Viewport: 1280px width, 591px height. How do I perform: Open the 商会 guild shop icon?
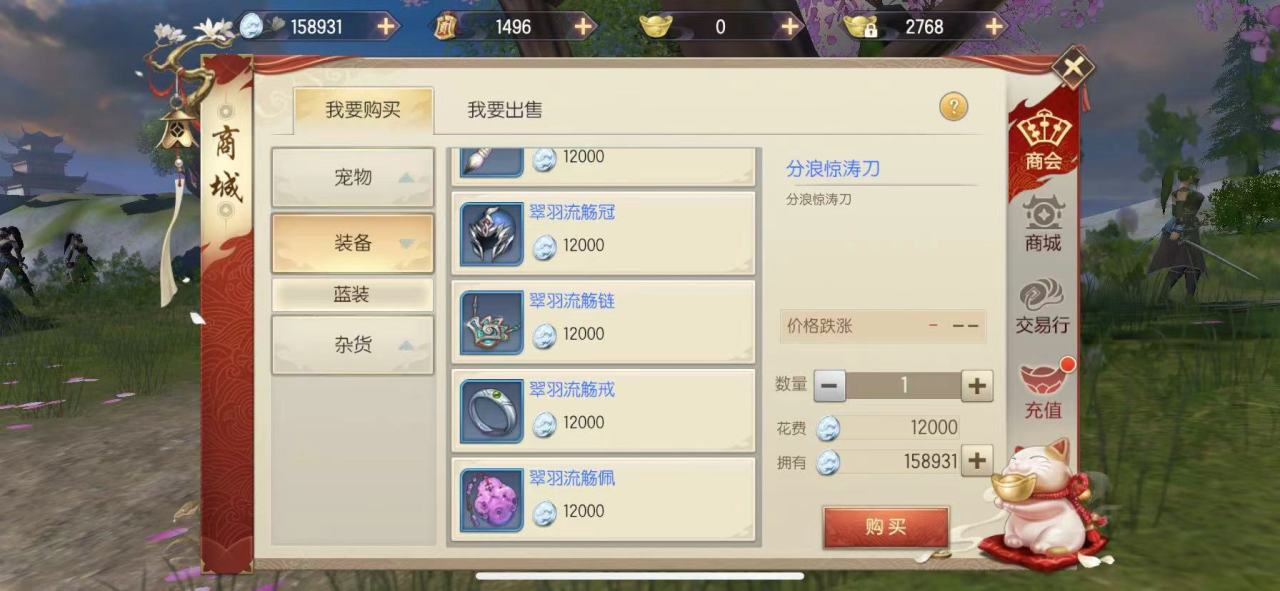(1043, 142)
